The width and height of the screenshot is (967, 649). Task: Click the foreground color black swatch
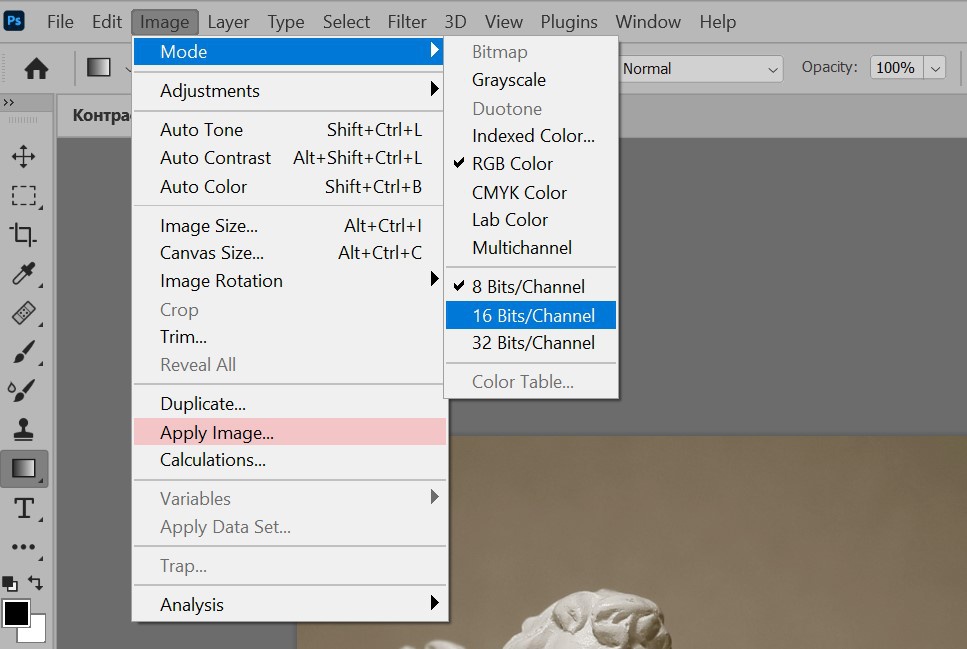click(x=15, y=612)
